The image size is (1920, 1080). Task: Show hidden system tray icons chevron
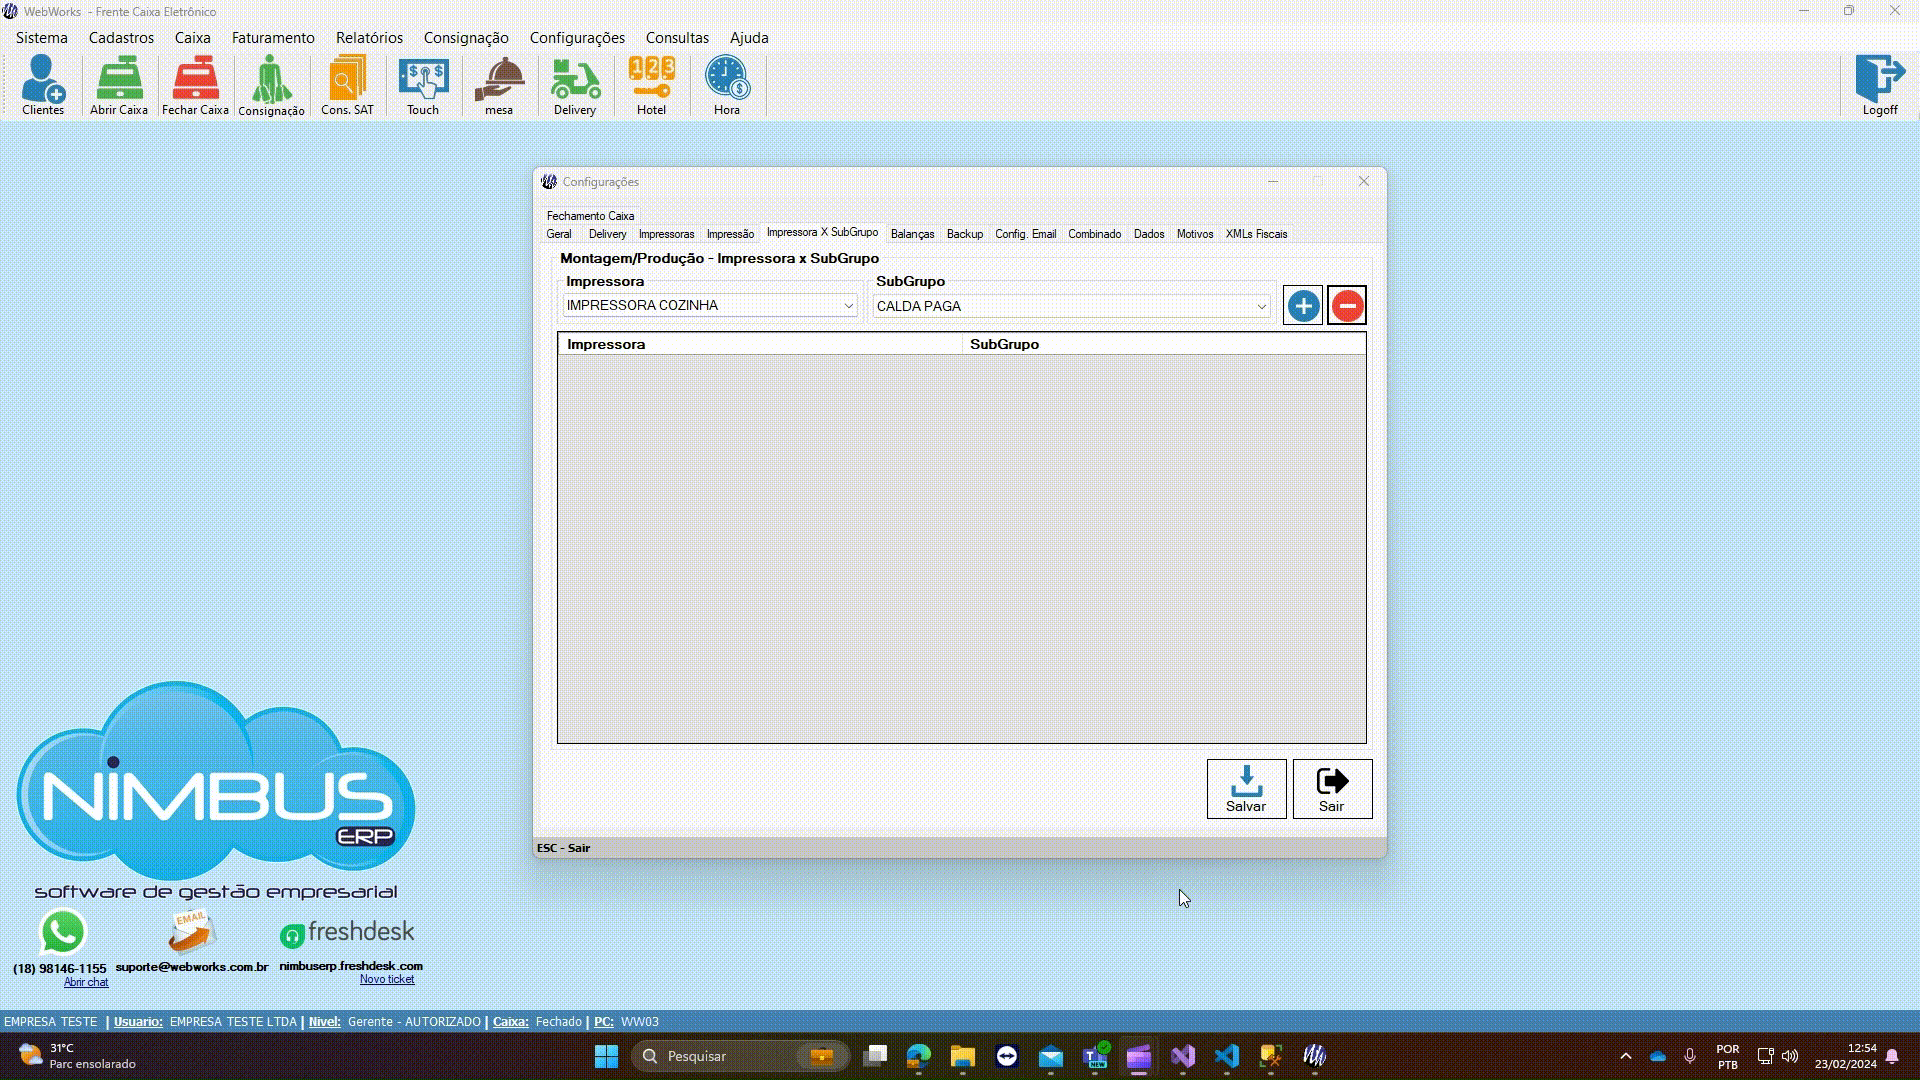1625,1056
